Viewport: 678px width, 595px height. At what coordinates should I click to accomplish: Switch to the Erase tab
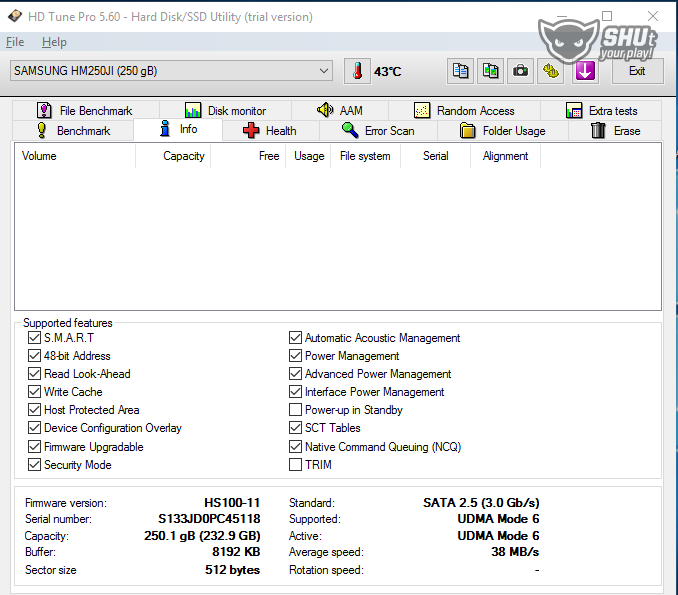click(x=615, y=131)
